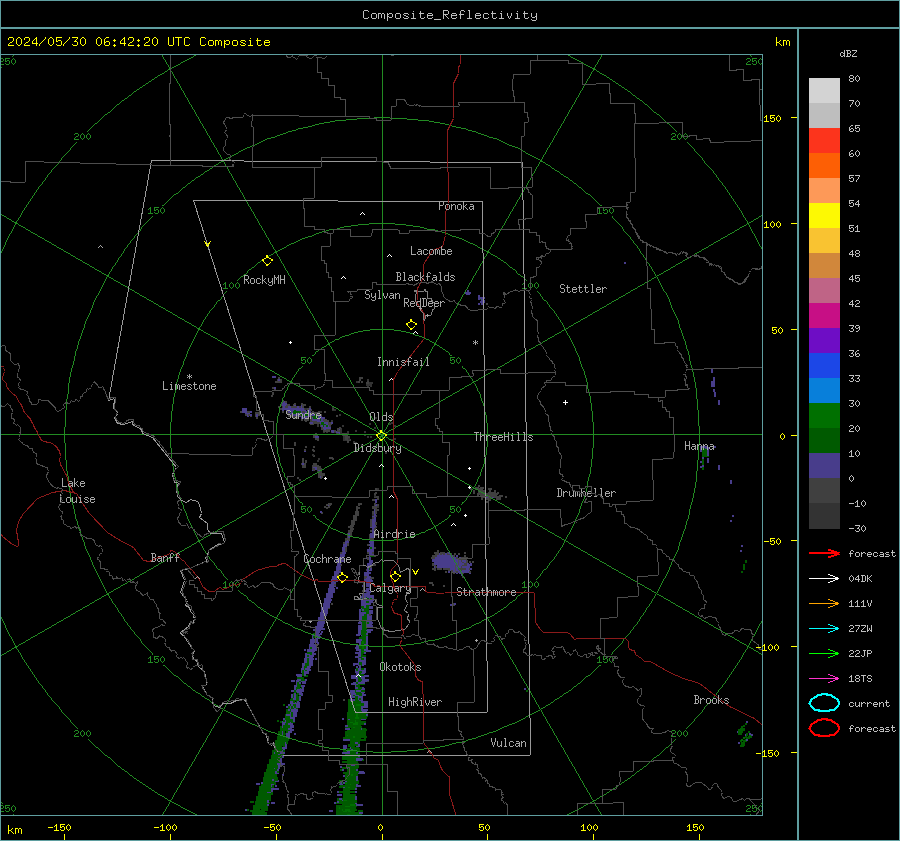Image resolution: width=900 pixels, height=841 pixels.
Task: Click the asterisk marker above Limestone
Action: (x=189, y=377)
